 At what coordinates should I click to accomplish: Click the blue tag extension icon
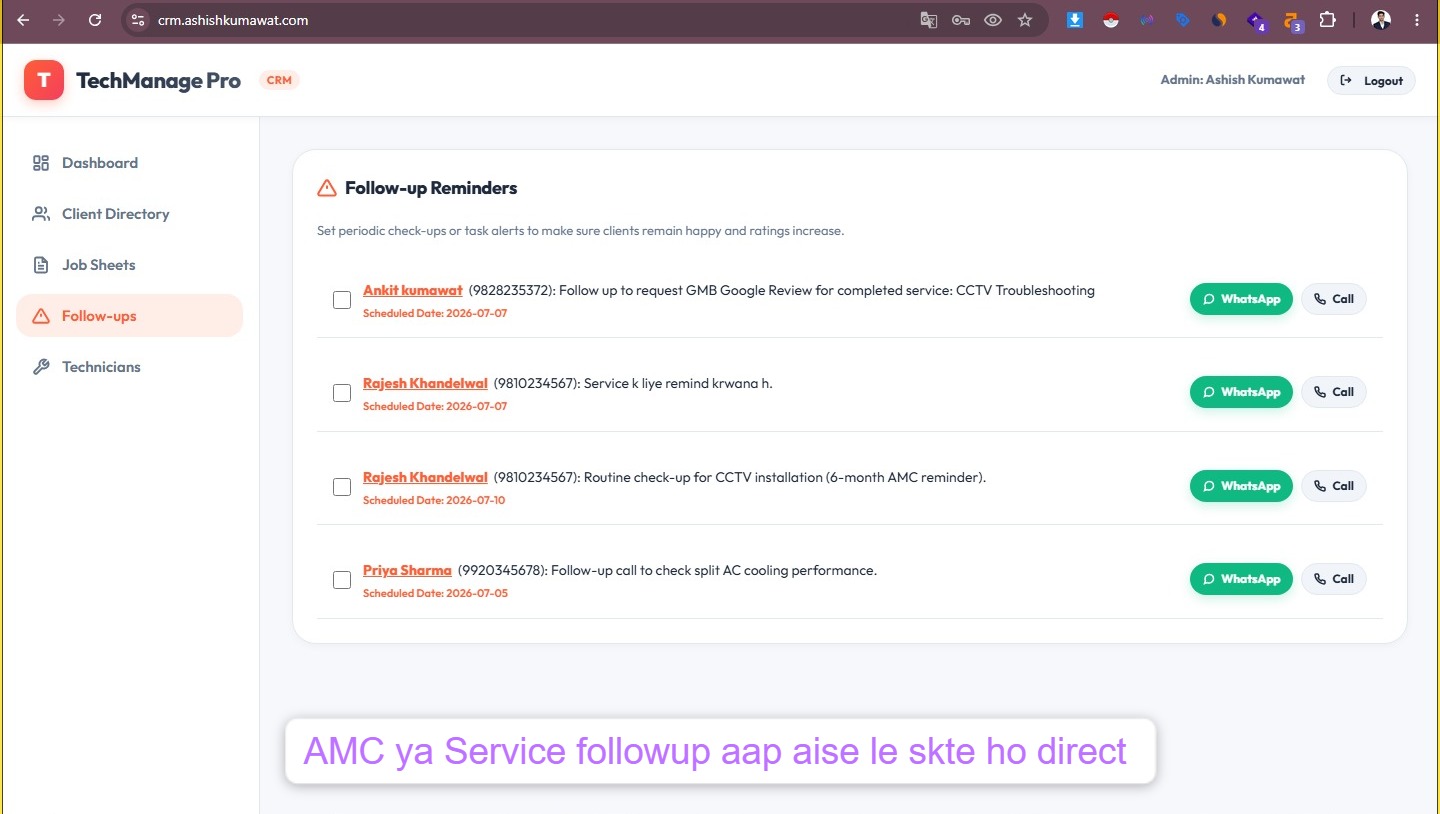[x=1183, y=20]
